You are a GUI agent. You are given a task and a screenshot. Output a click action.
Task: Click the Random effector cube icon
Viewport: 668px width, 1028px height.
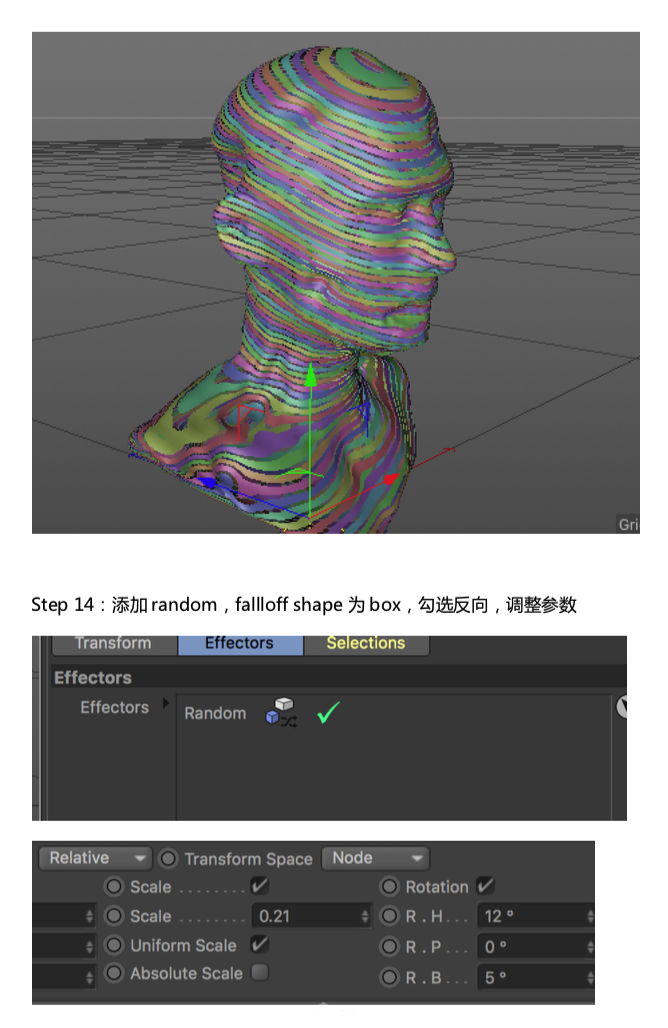click(x=281, y=713)
